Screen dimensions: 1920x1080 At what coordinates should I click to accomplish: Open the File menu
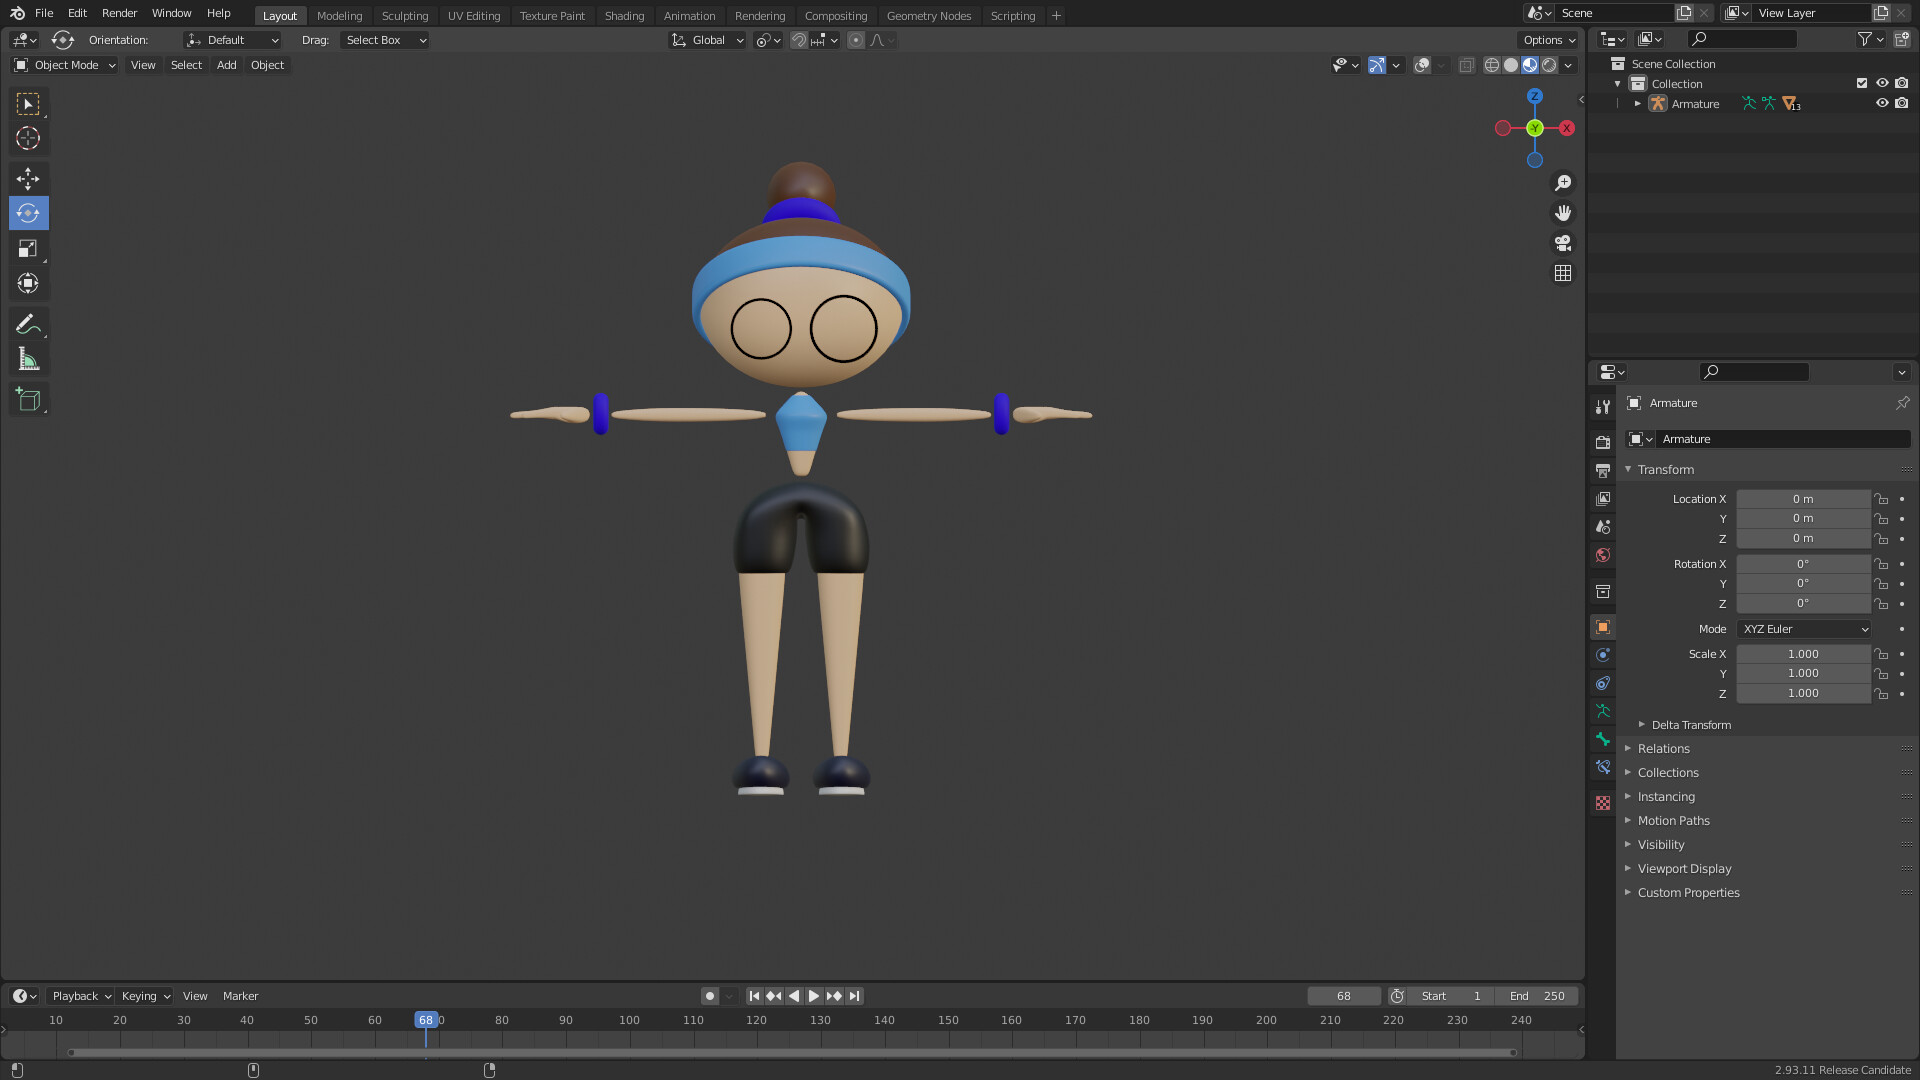[44, 13]
